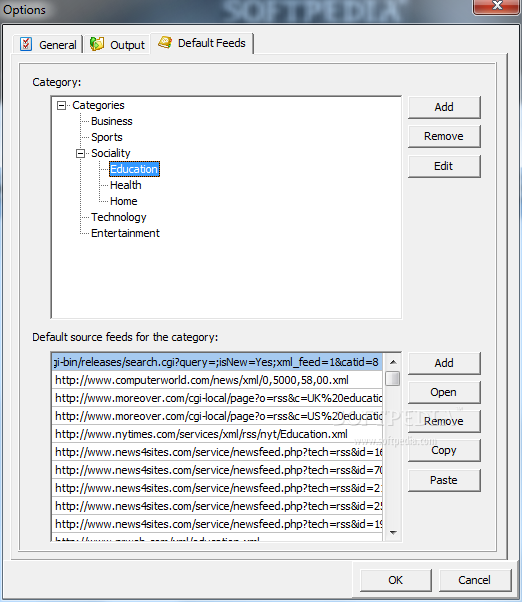Click the feed list scroll down arrow

tap(393, 532)
